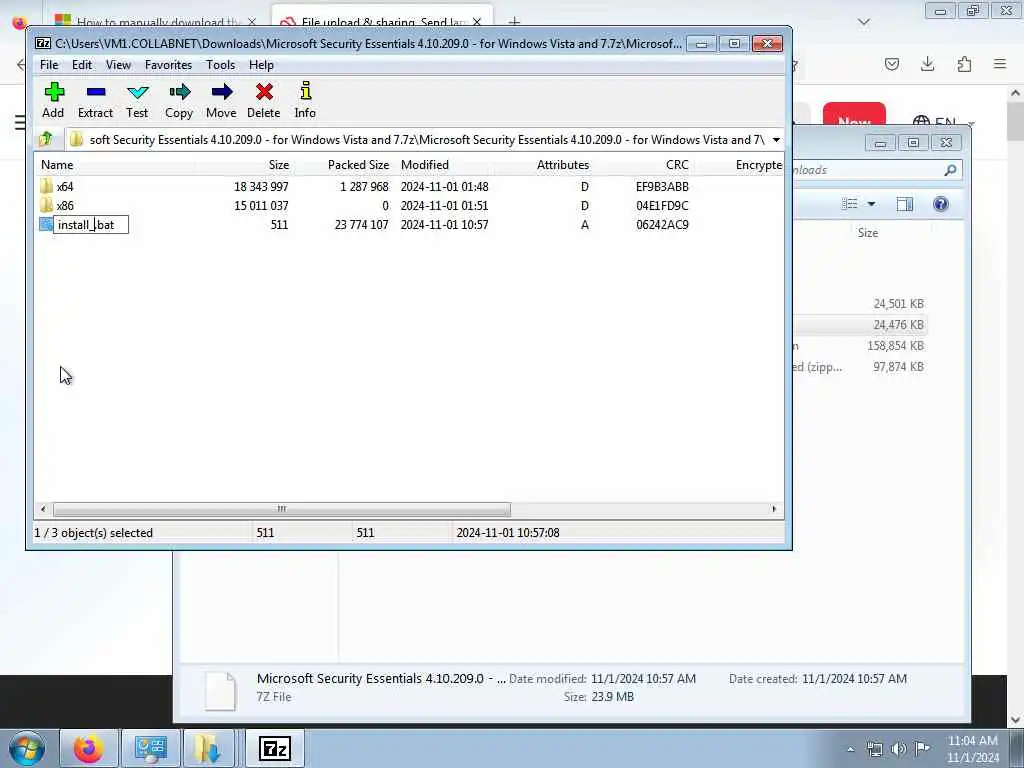Screen dimensions: 1024x768
Task: Open Explorer help icon
Action: [x=940, y=204]
